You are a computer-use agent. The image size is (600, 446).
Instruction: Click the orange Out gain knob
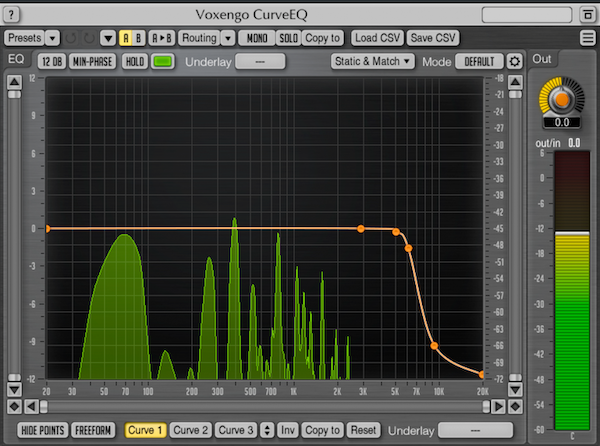[561, 99]
